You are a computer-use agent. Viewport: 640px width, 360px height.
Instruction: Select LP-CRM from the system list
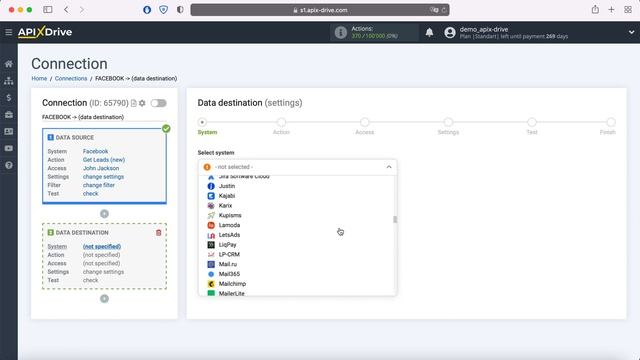coord(297,254)
